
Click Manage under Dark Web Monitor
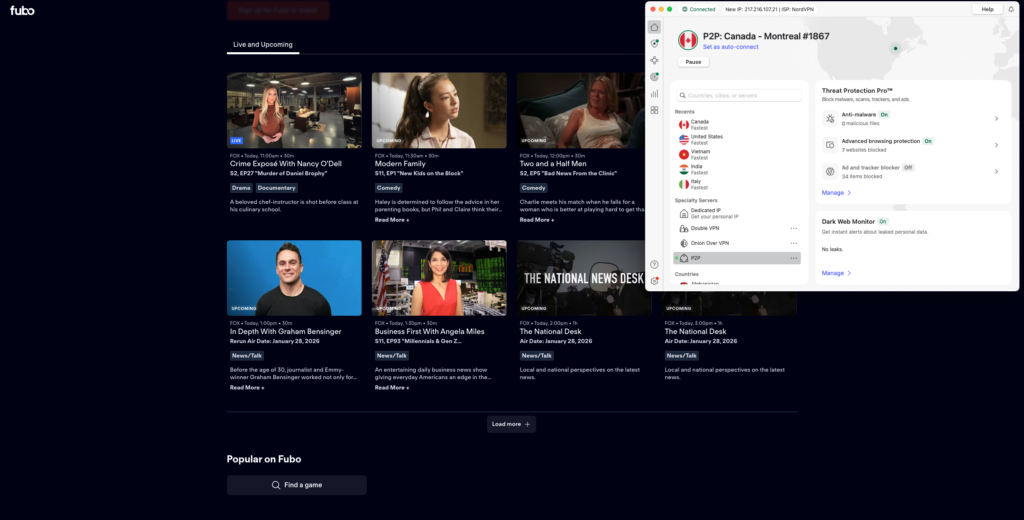coord(837,273)
